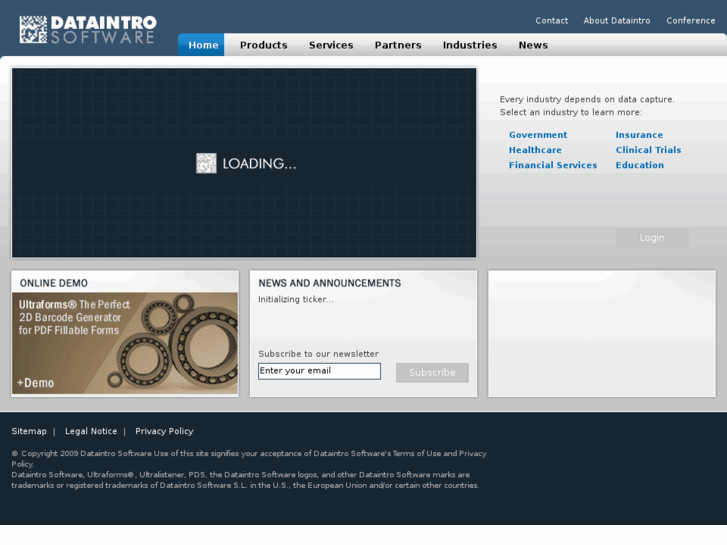Click the +Demo label on banner
The height and width of the screenshot is (545, 727).
click(x=35, y=383)
